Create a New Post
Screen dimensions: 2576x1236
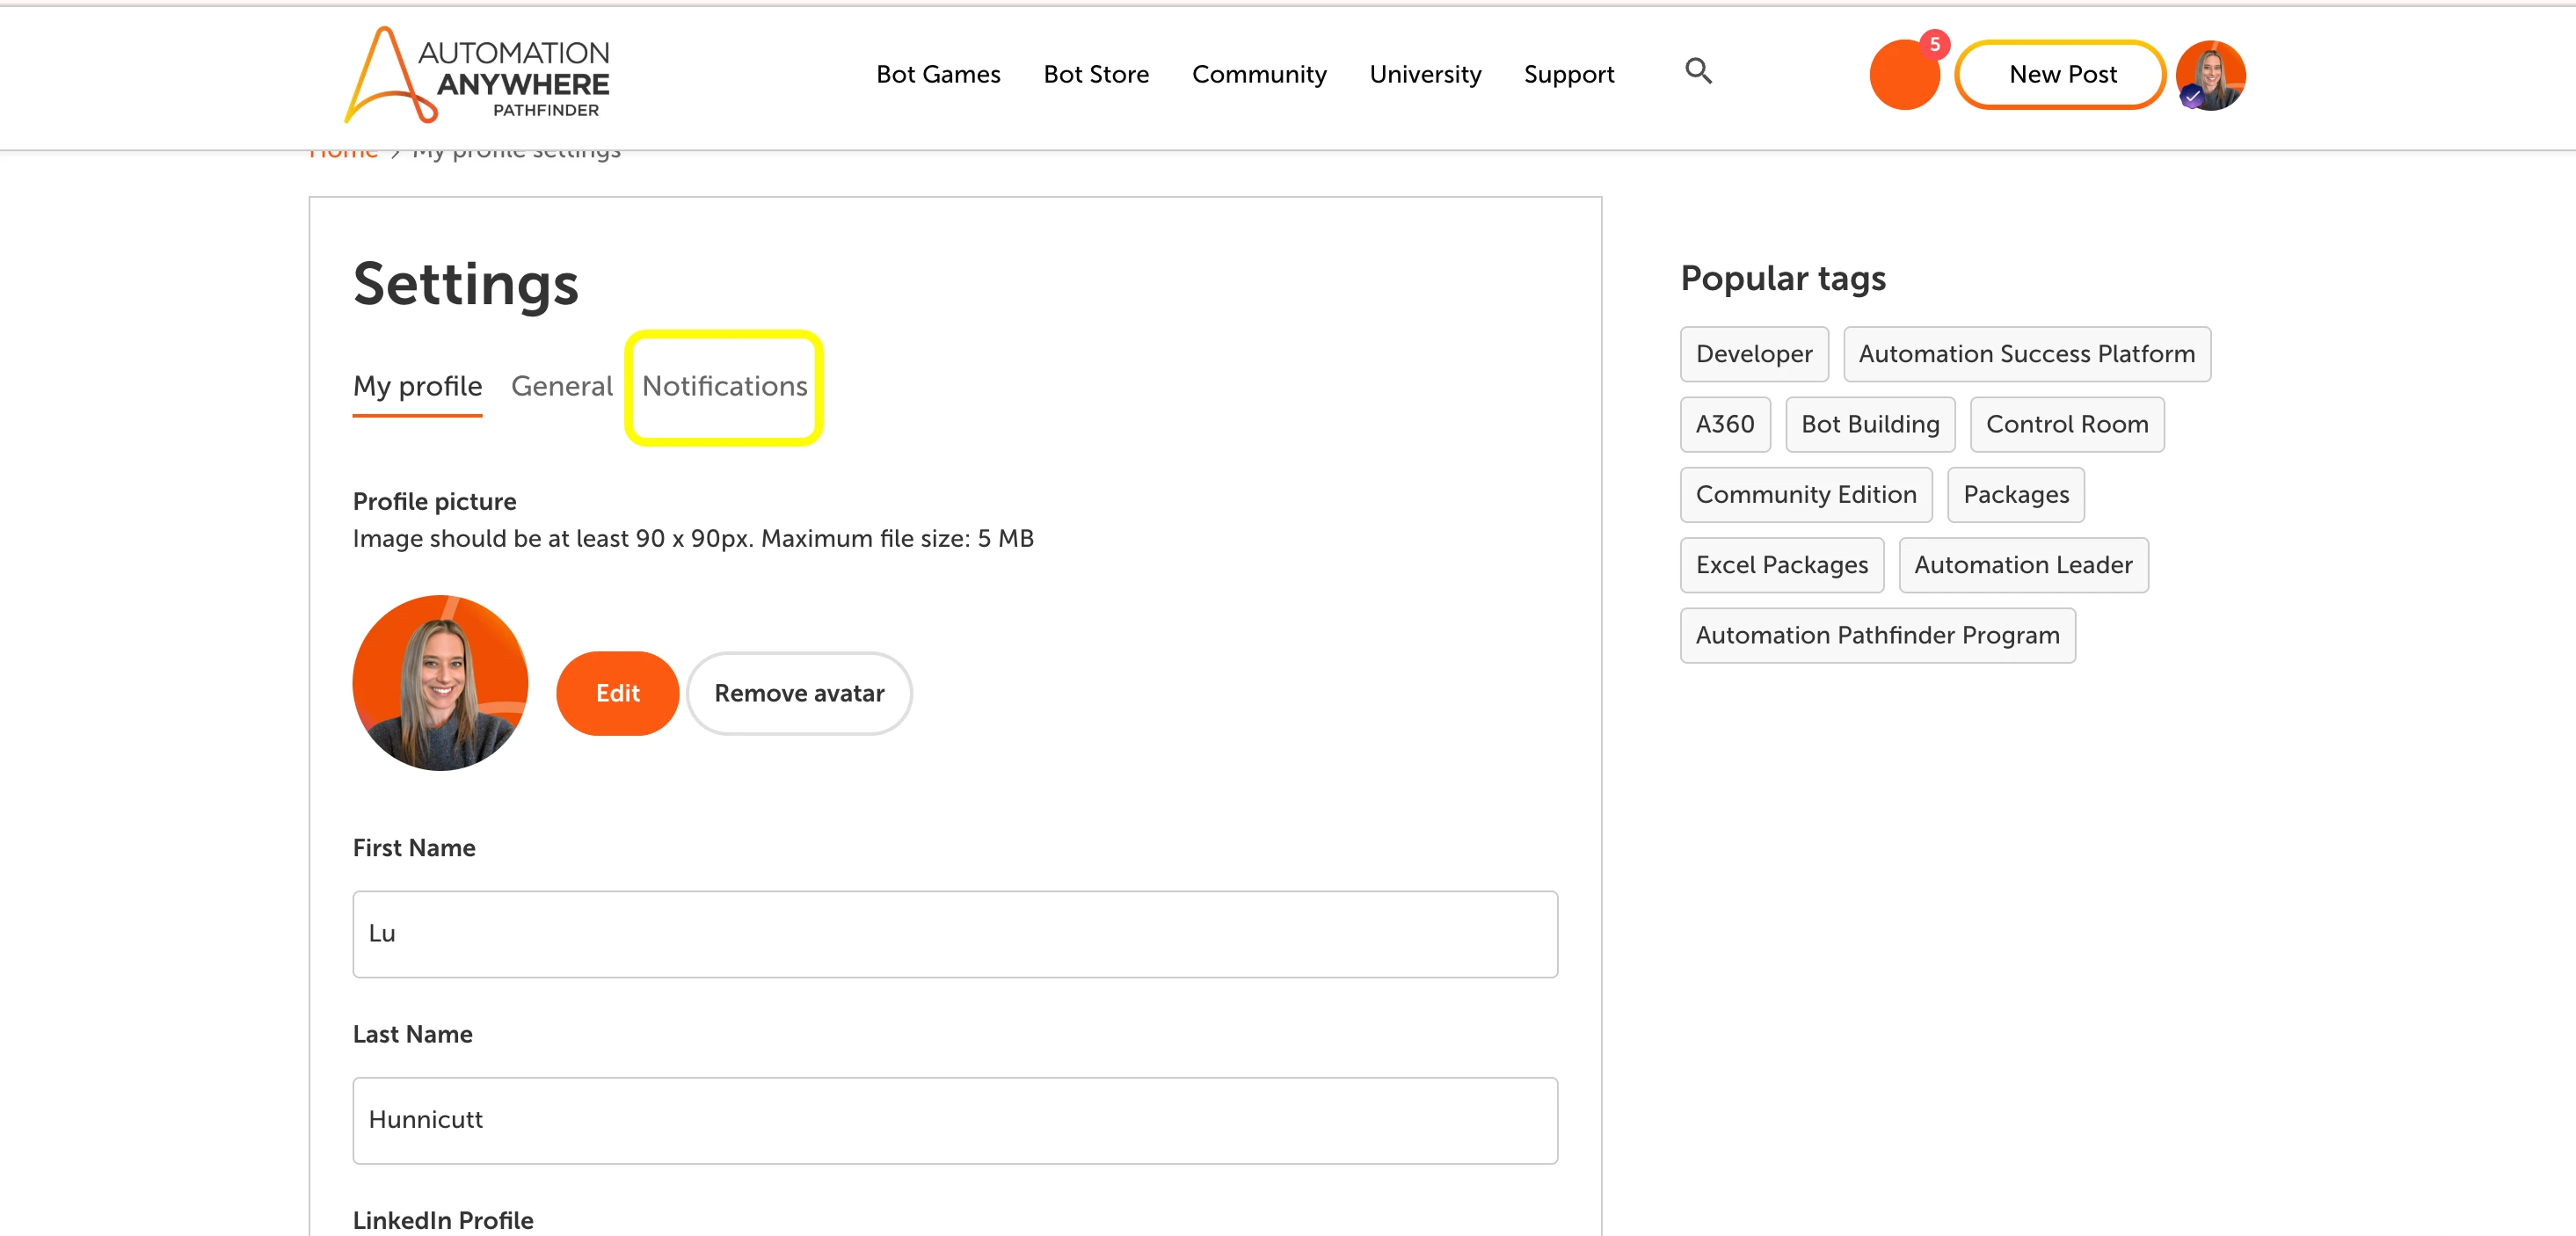(x=2062, y=75)
